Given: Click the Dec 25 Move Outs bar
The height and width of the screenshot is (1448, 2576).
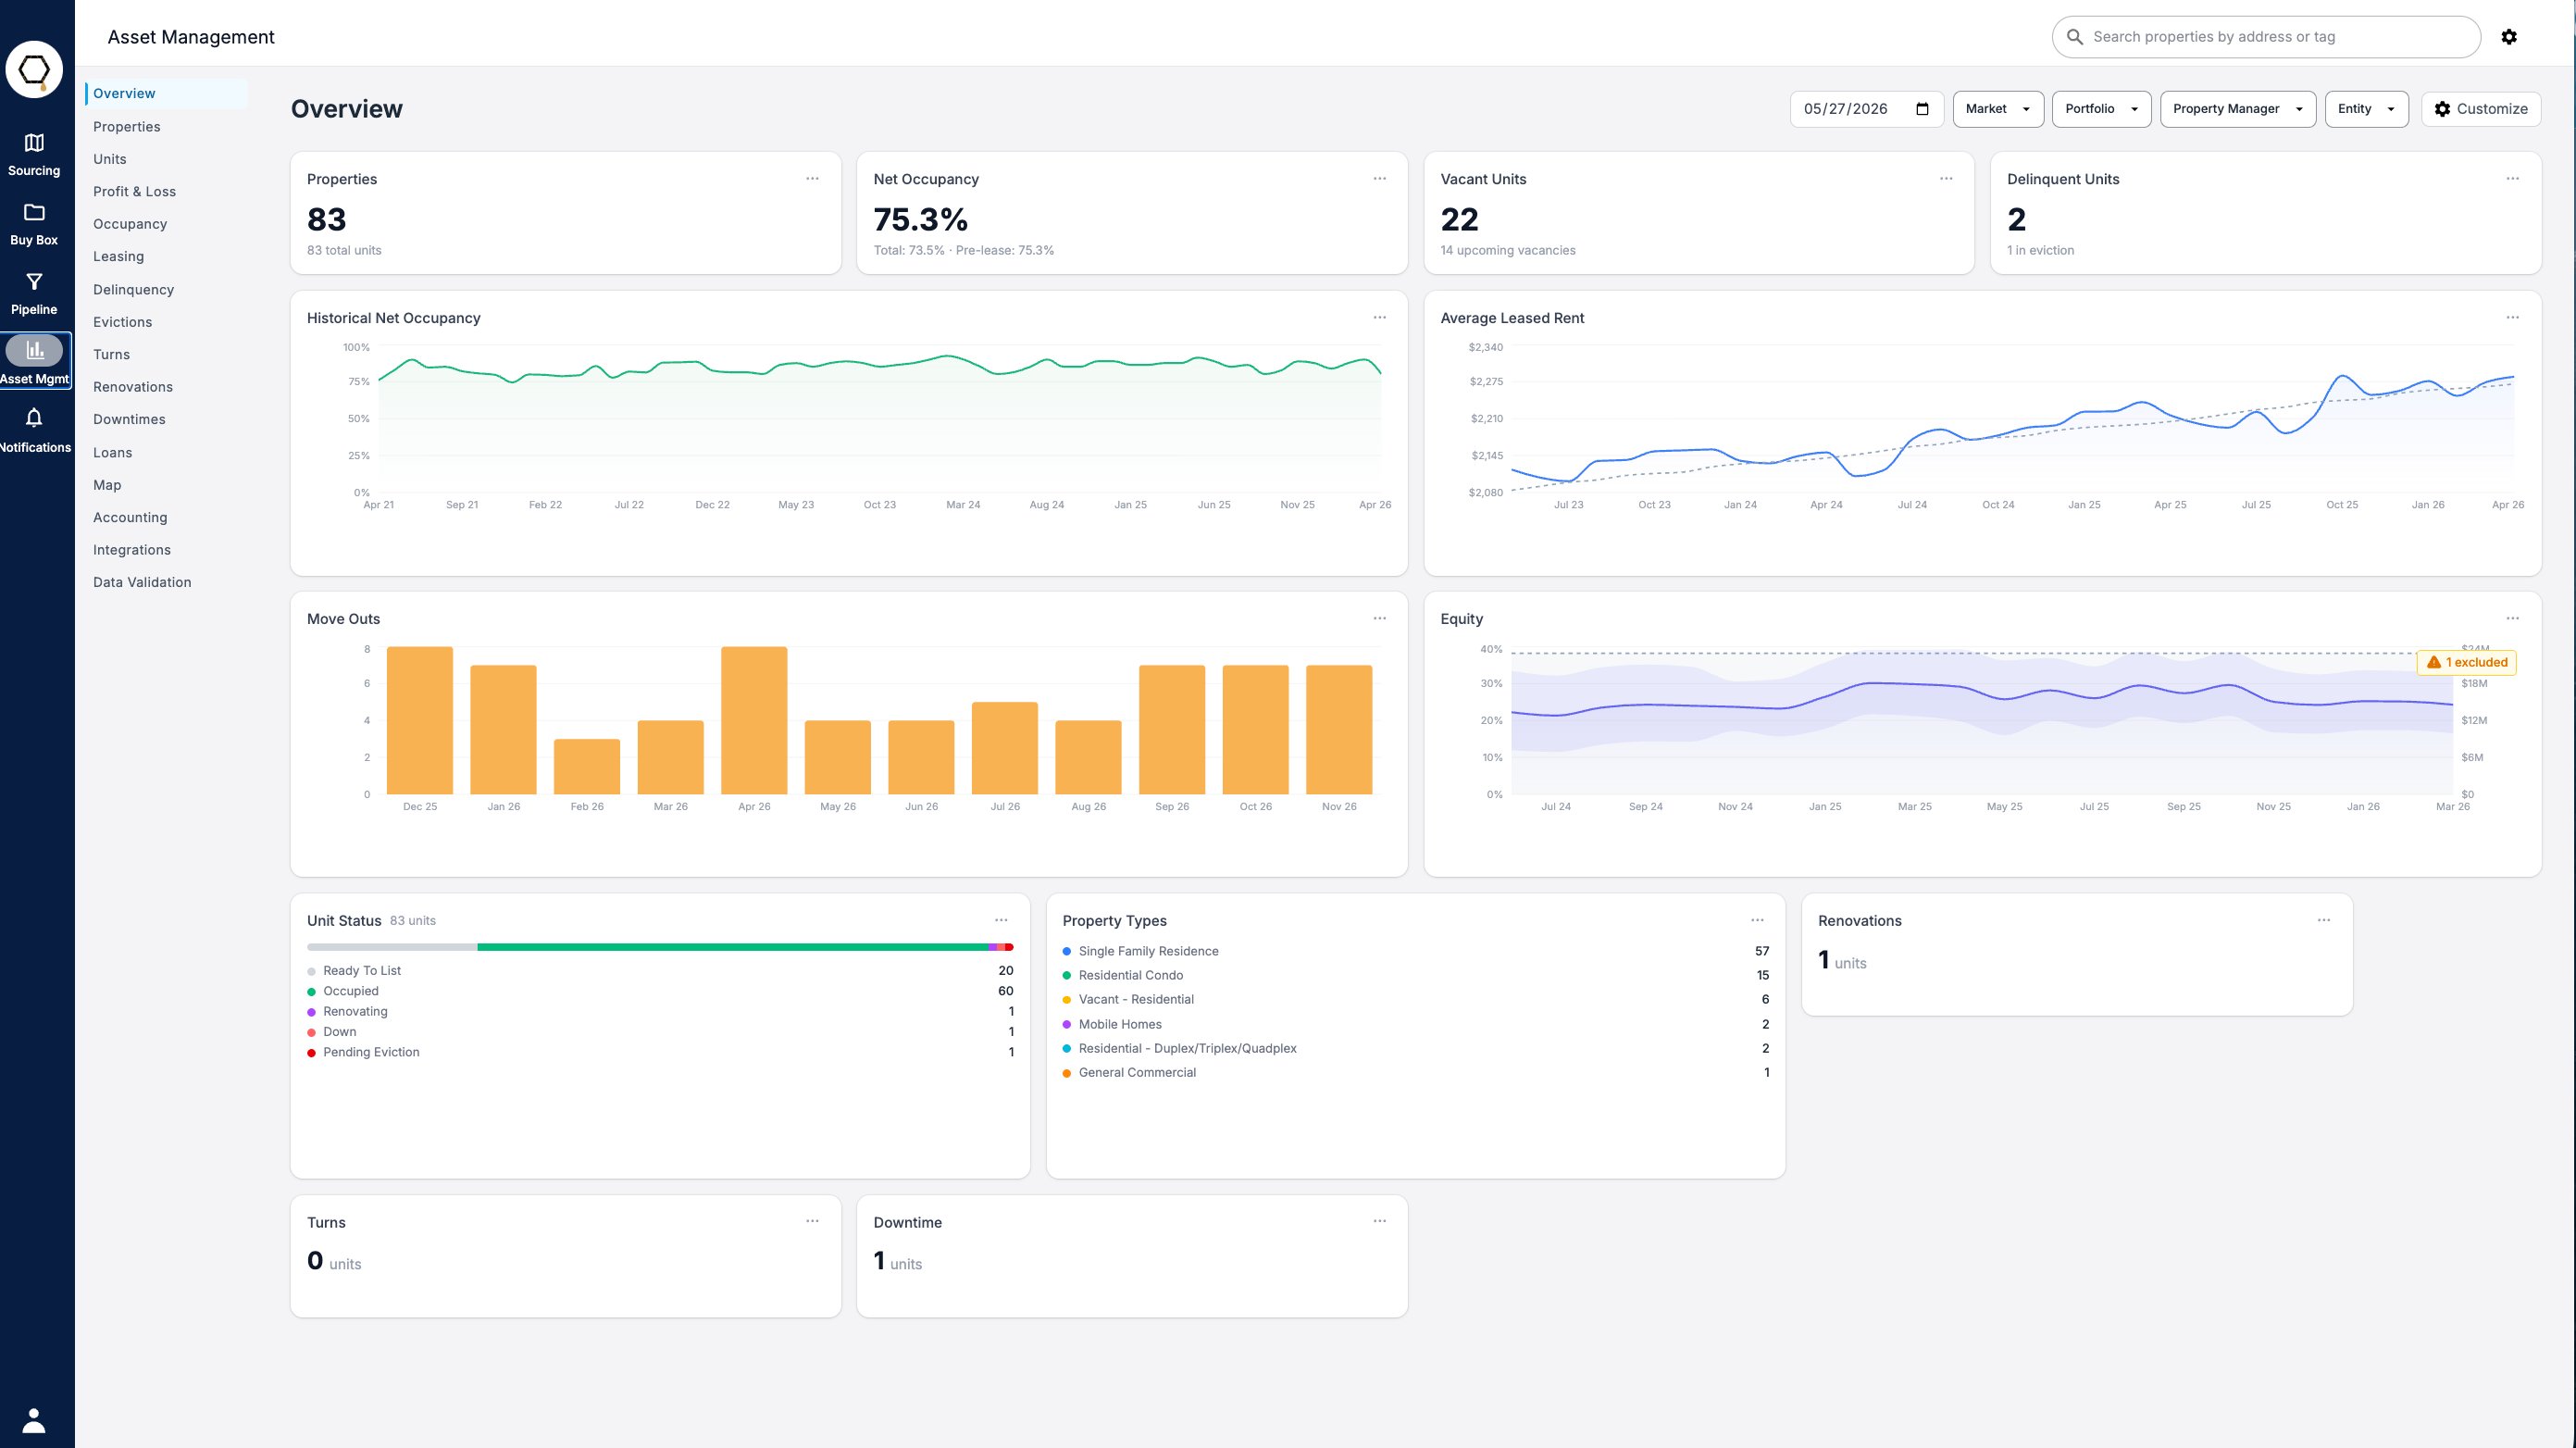Looking at the screenshot, I should [420, 721].
